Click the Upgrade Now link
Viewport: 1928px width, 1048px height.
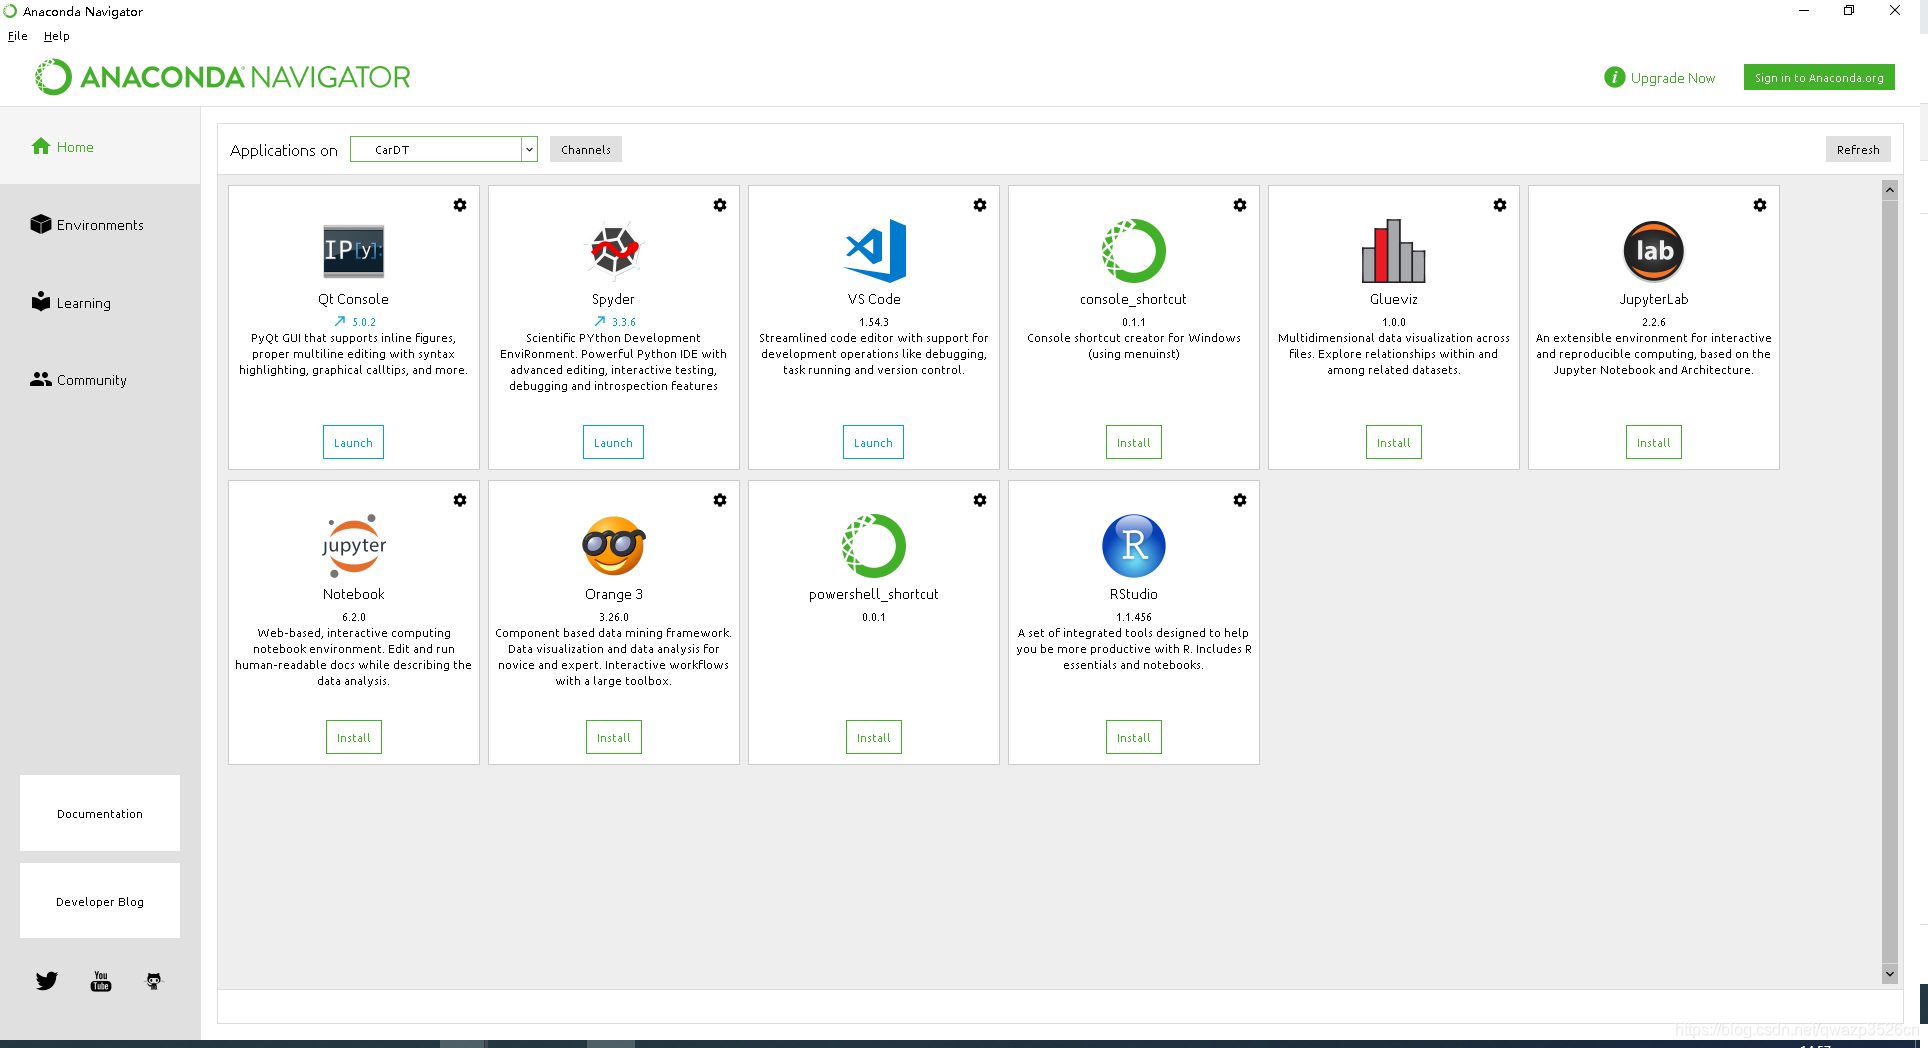(x=1672, y=78)
